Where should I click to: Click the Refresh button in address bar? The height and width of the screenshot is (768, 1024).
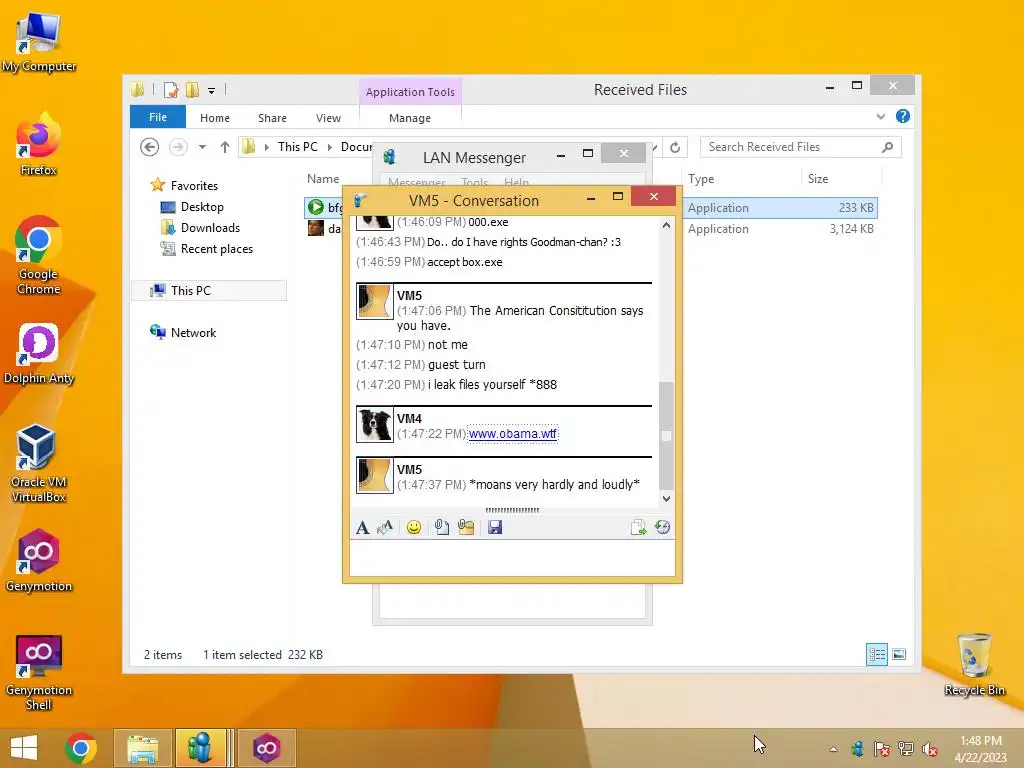coord(675,148)
